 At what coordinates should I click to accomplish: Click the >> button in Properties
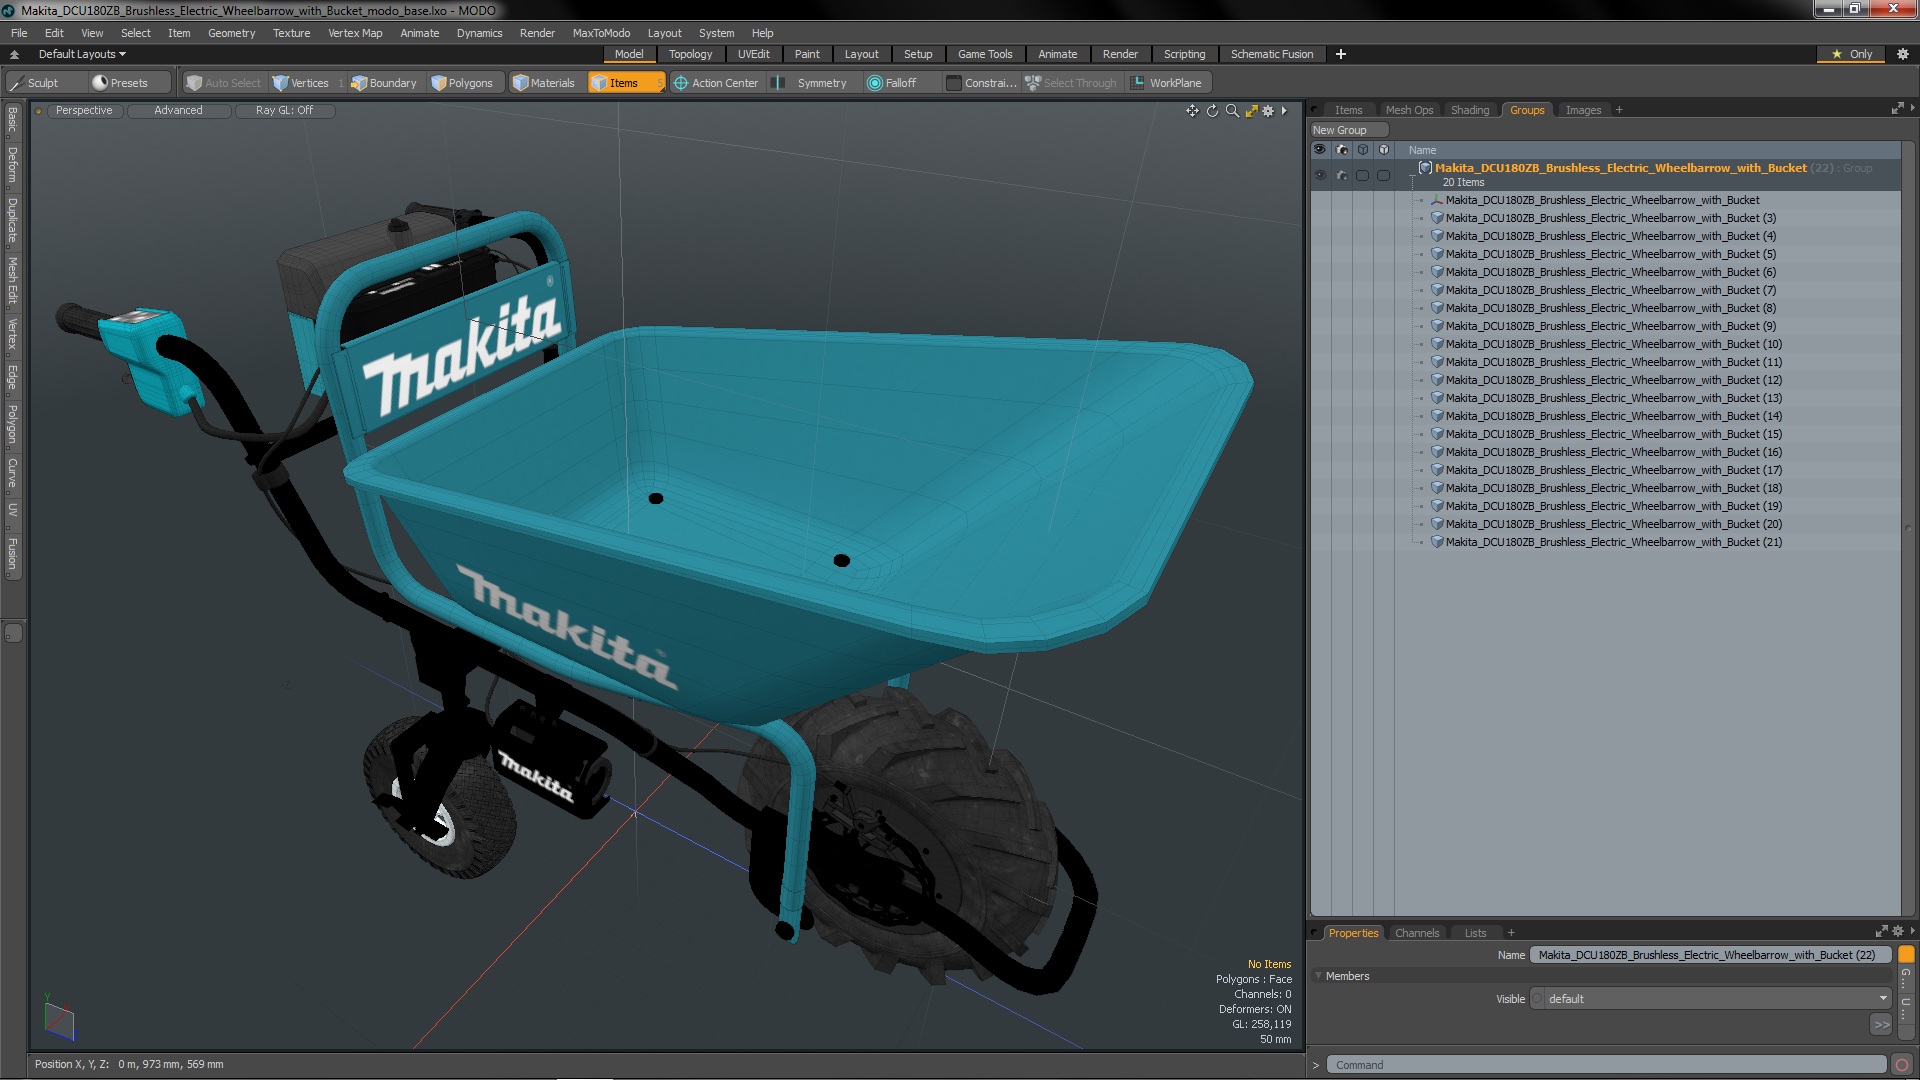1881,1025
